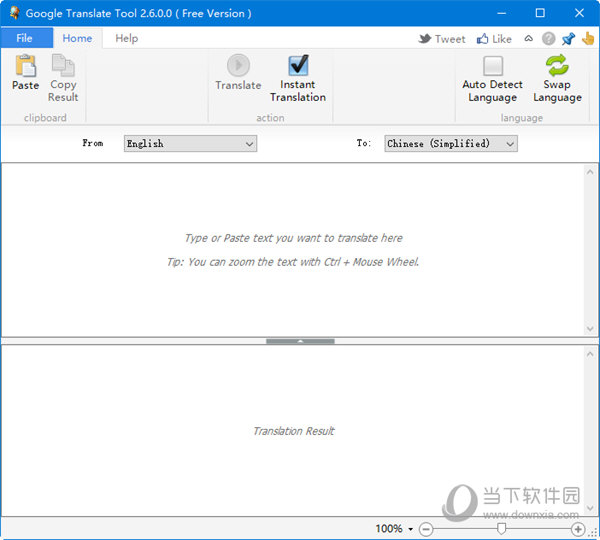
Task: Click the zoom slider handle
Action: 501,529
